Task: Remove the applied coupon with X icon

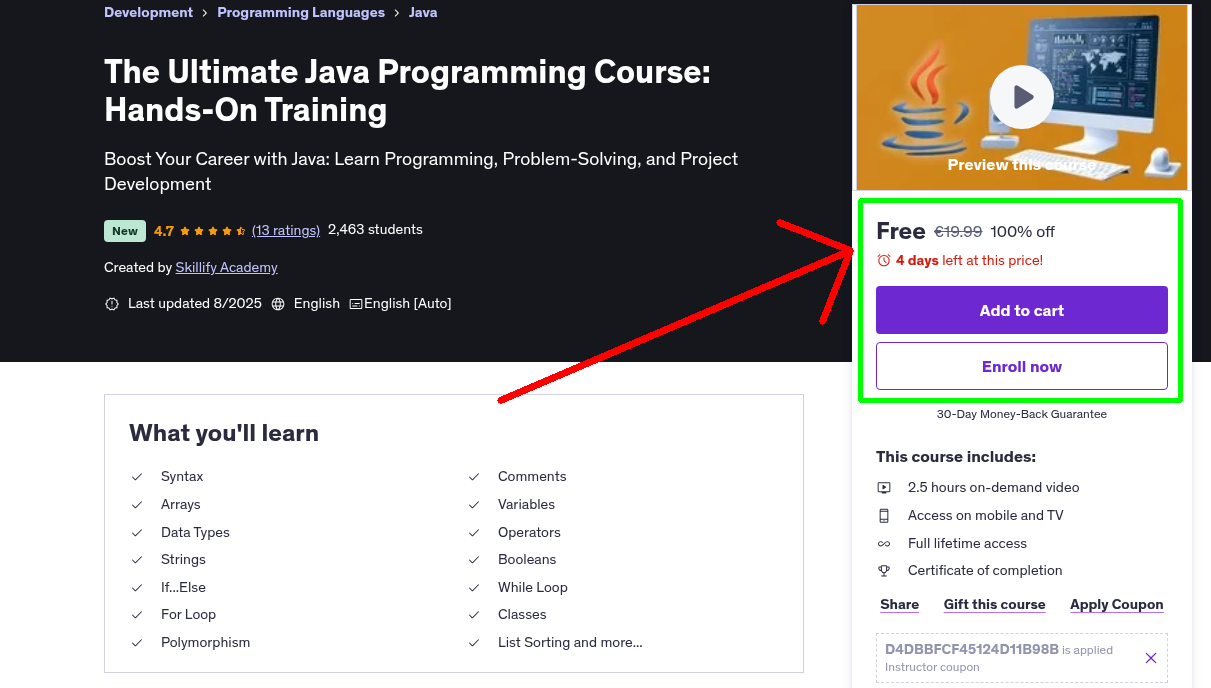Action: (1151, 658)
